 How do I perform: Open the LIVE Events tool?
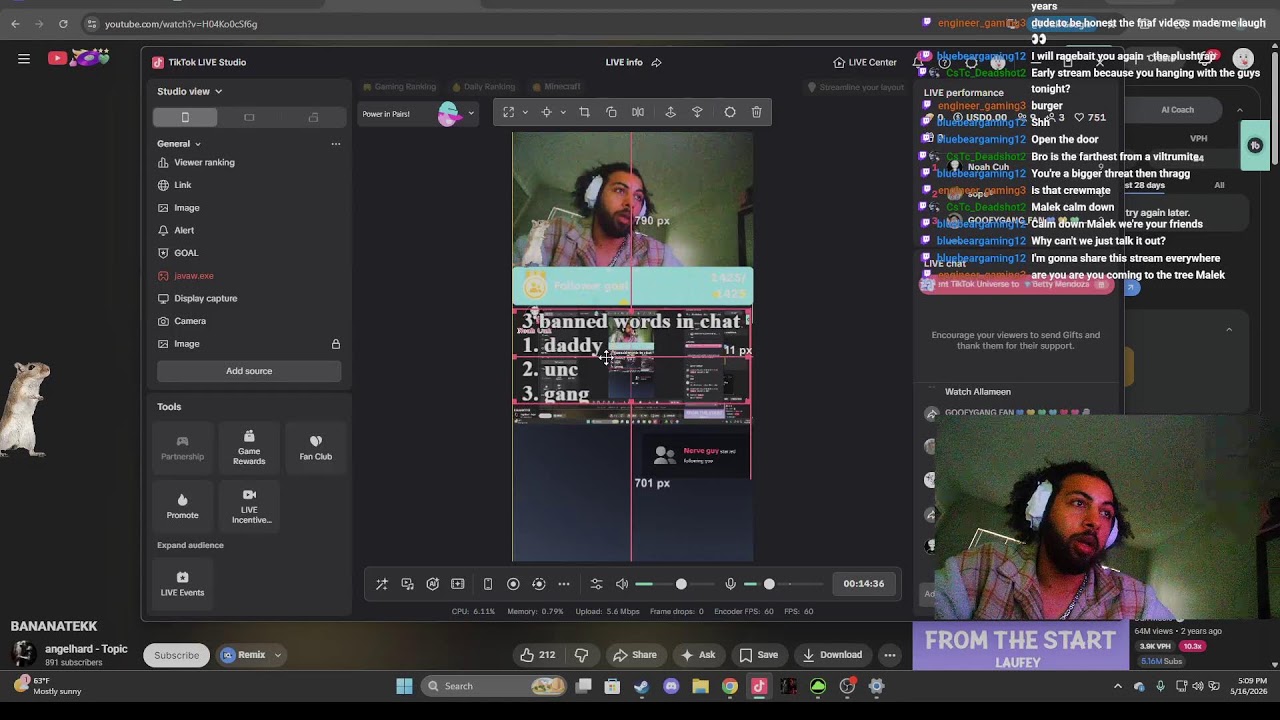[x=182, y=584]
